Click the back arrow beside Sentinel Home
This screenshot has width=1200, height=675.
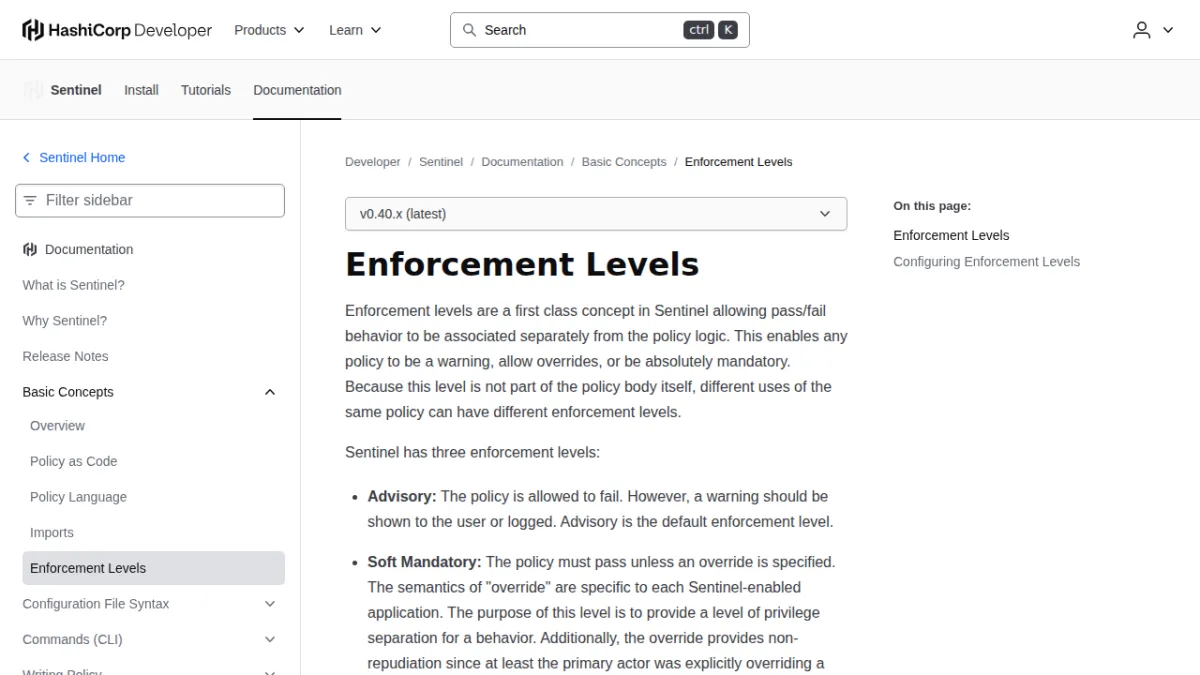[26, 158]
